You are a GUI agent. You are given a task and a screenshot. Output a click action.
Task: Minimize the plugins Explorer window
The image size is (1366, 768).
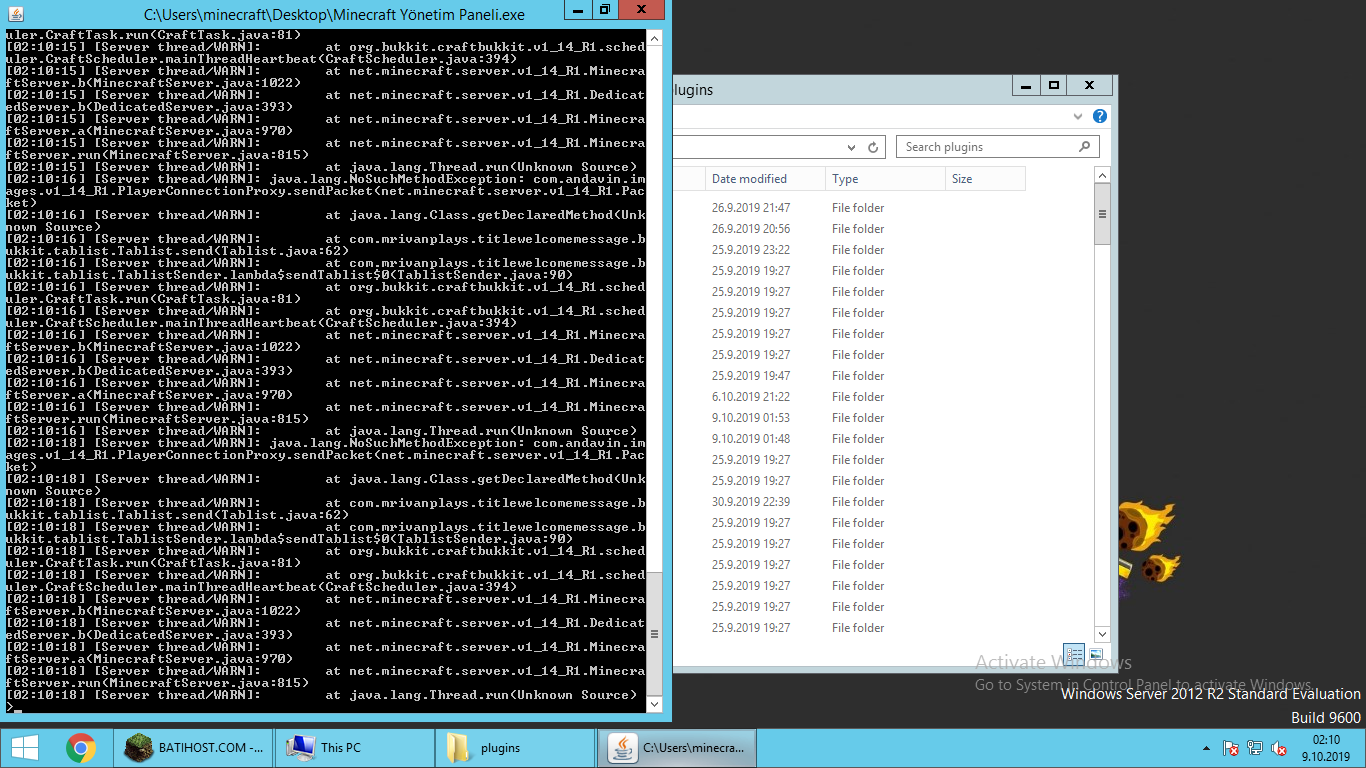coord(1027,86)
